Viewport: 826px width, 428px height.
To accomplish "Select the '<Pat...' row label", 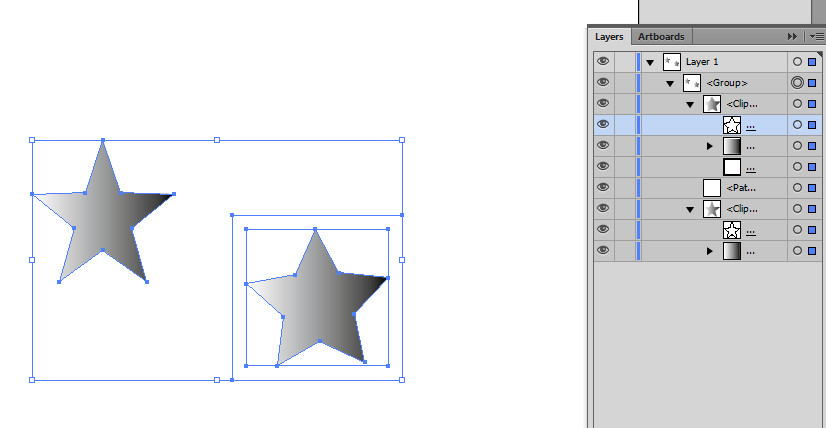I will pyautogui.click(x=742, y=188).
